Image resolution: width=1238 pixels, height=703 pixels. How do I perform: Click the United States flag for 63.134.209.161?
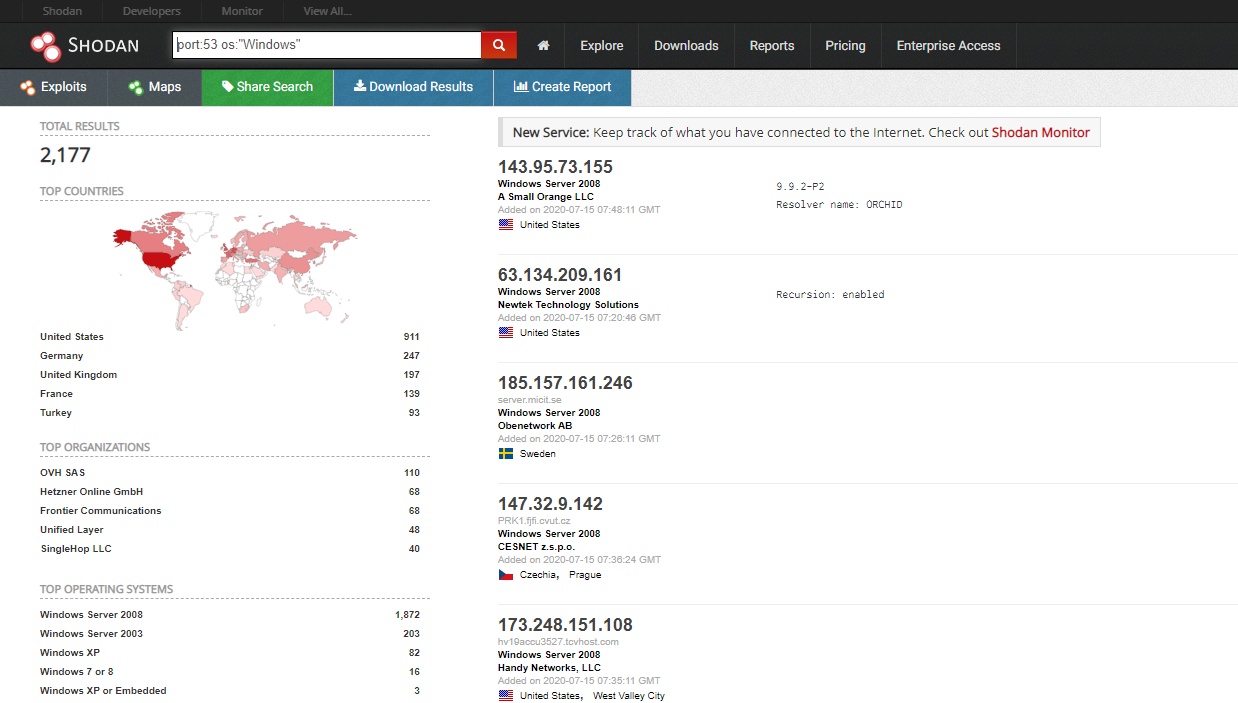pos(506,333)
